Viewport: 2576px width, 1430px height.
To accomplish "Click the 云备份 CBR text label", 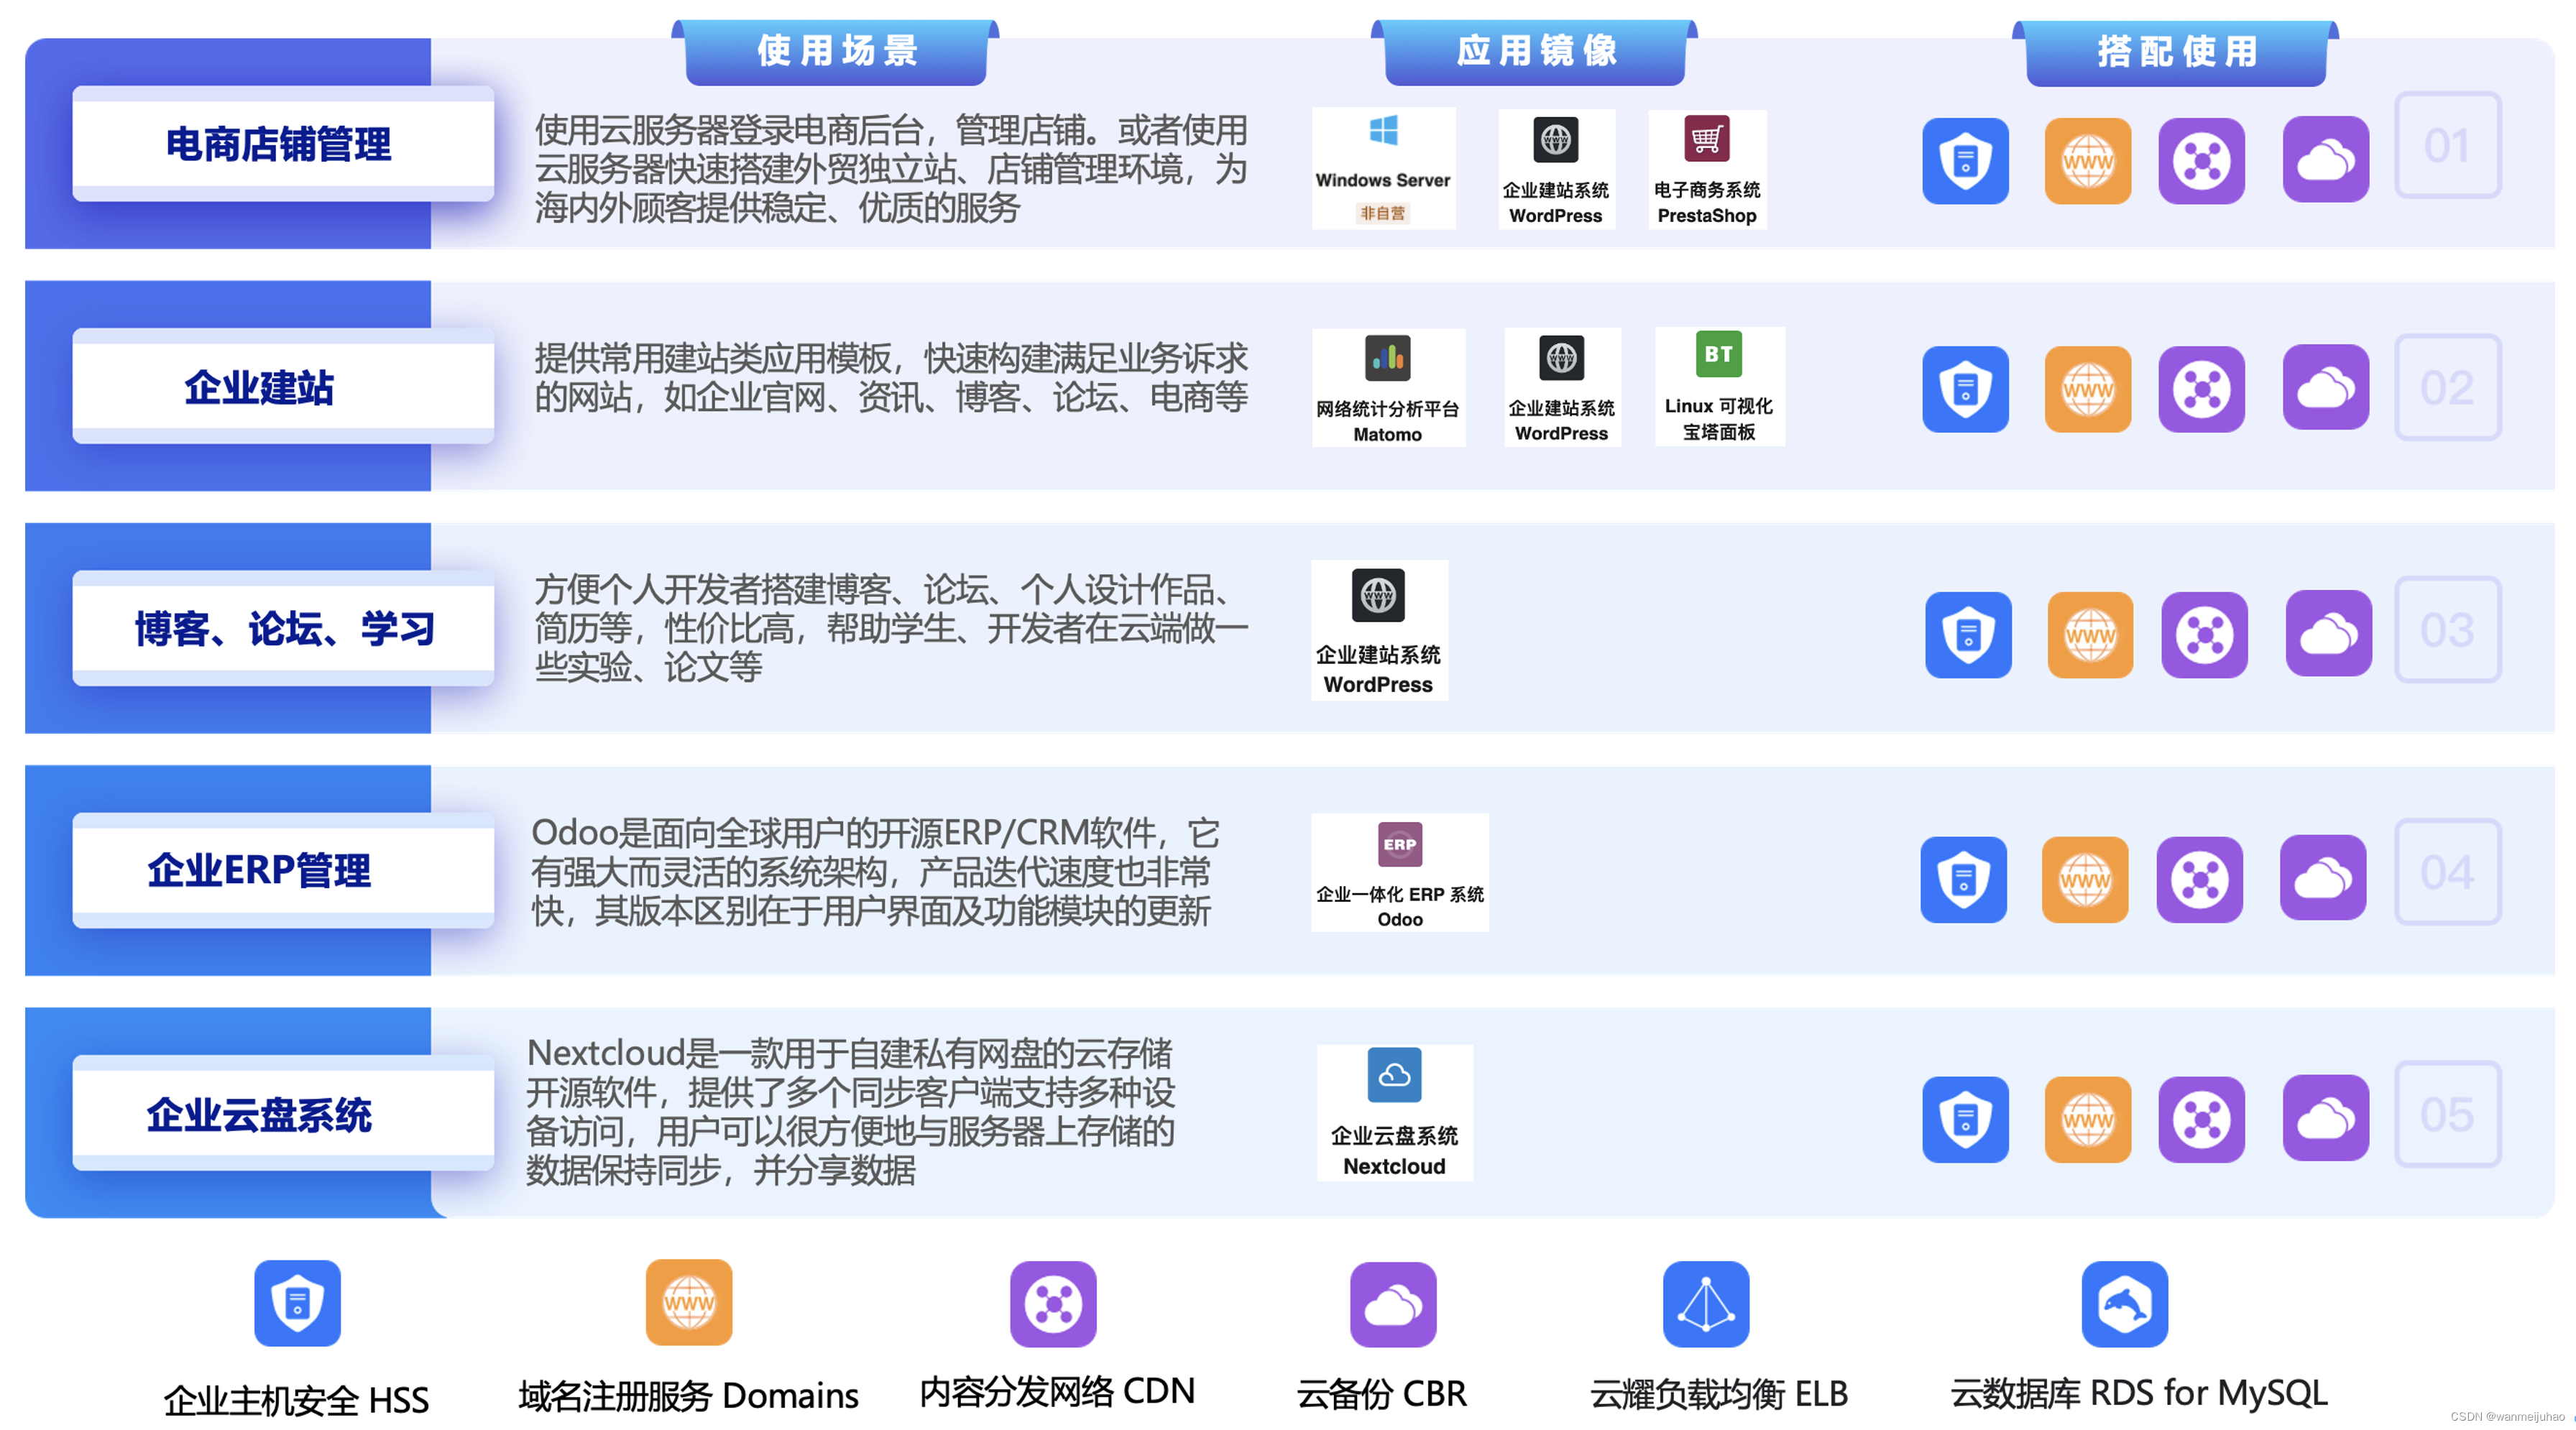I will click(x=1382, y=1393).
